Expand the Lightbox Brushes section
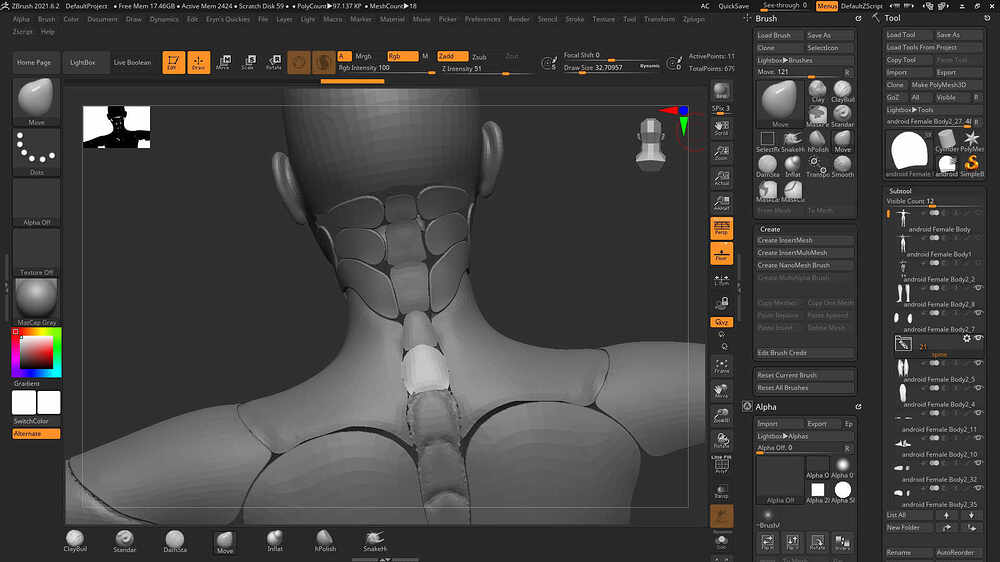Screen dimensions: 1000x562 click(785, 60)
